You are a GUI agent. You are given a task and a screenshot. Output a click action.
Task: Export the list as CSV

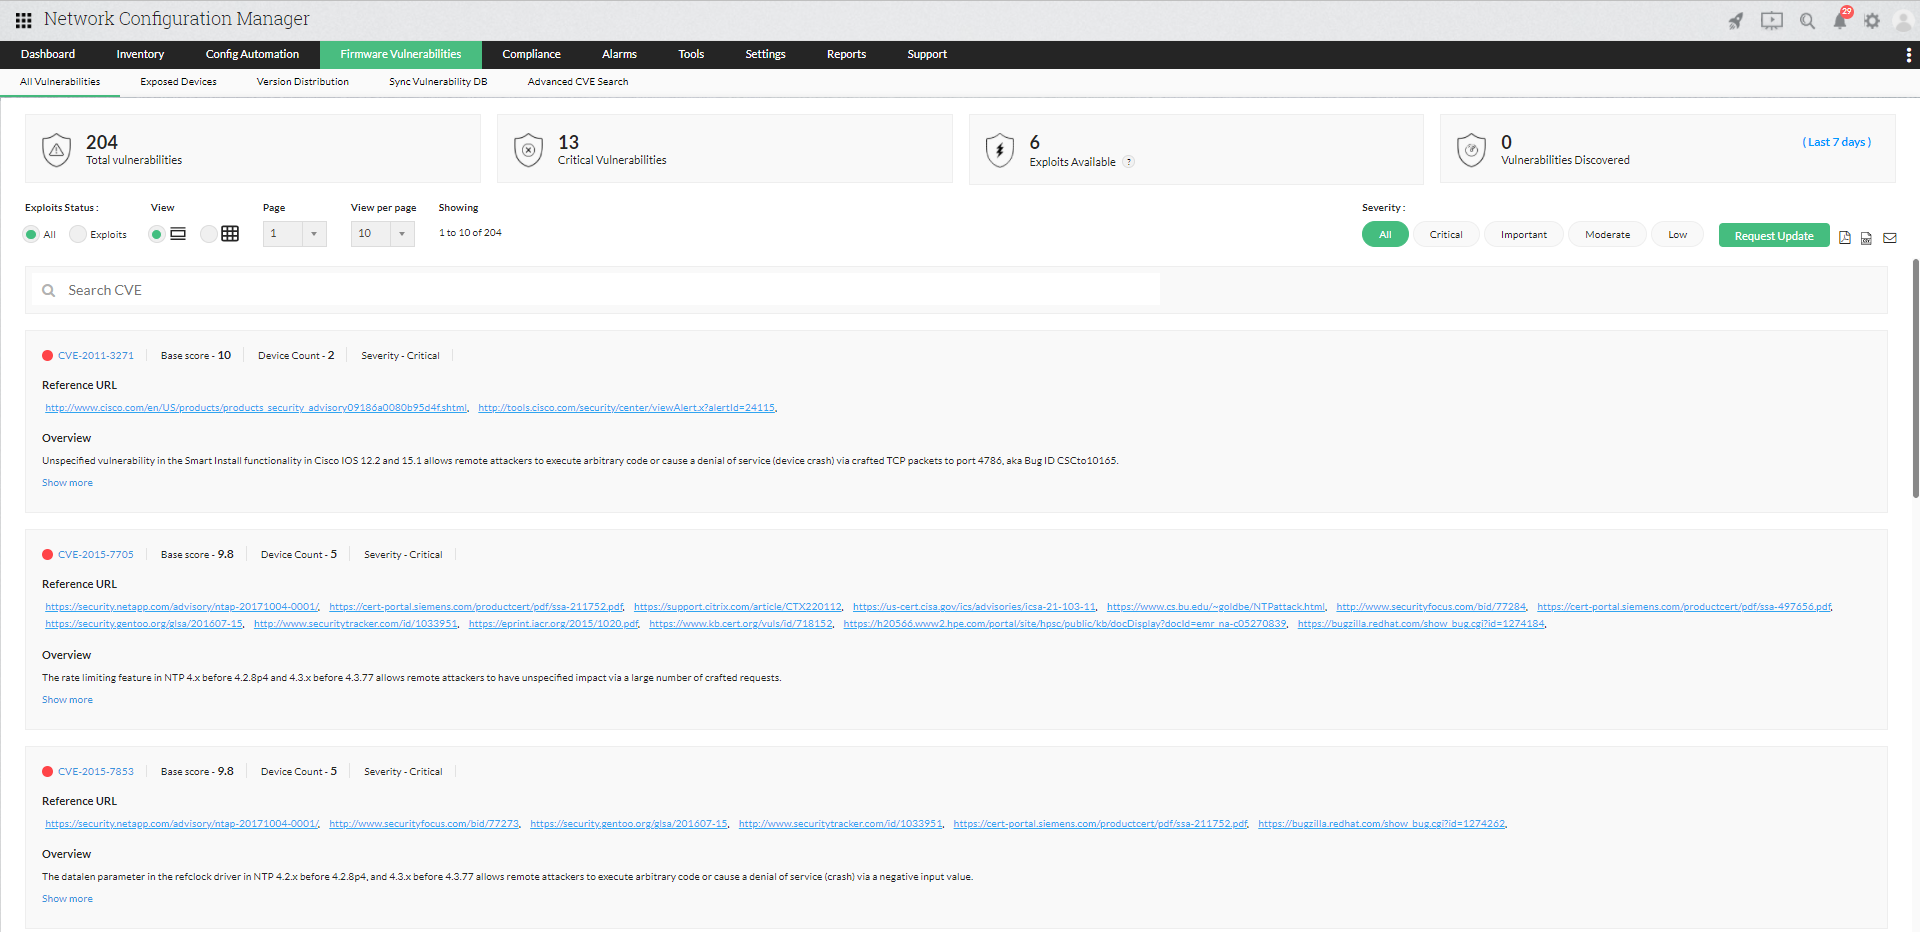point(1867,238)
